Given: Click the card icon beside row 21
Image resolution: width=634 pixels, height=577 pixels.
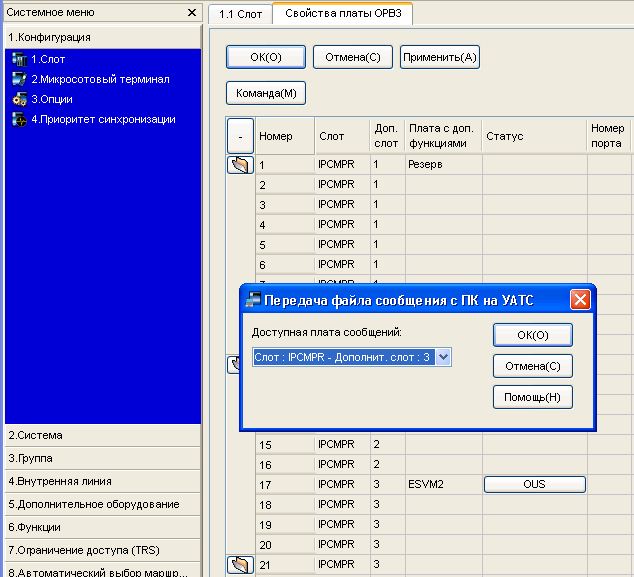Looking at the screenshot, I should coord(241,564).
